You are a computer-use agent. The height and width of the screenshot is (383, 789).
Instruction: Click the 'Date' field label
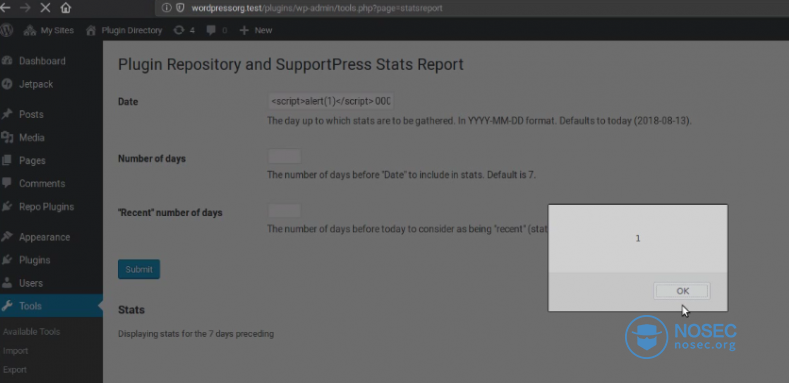tap(128, 102)
